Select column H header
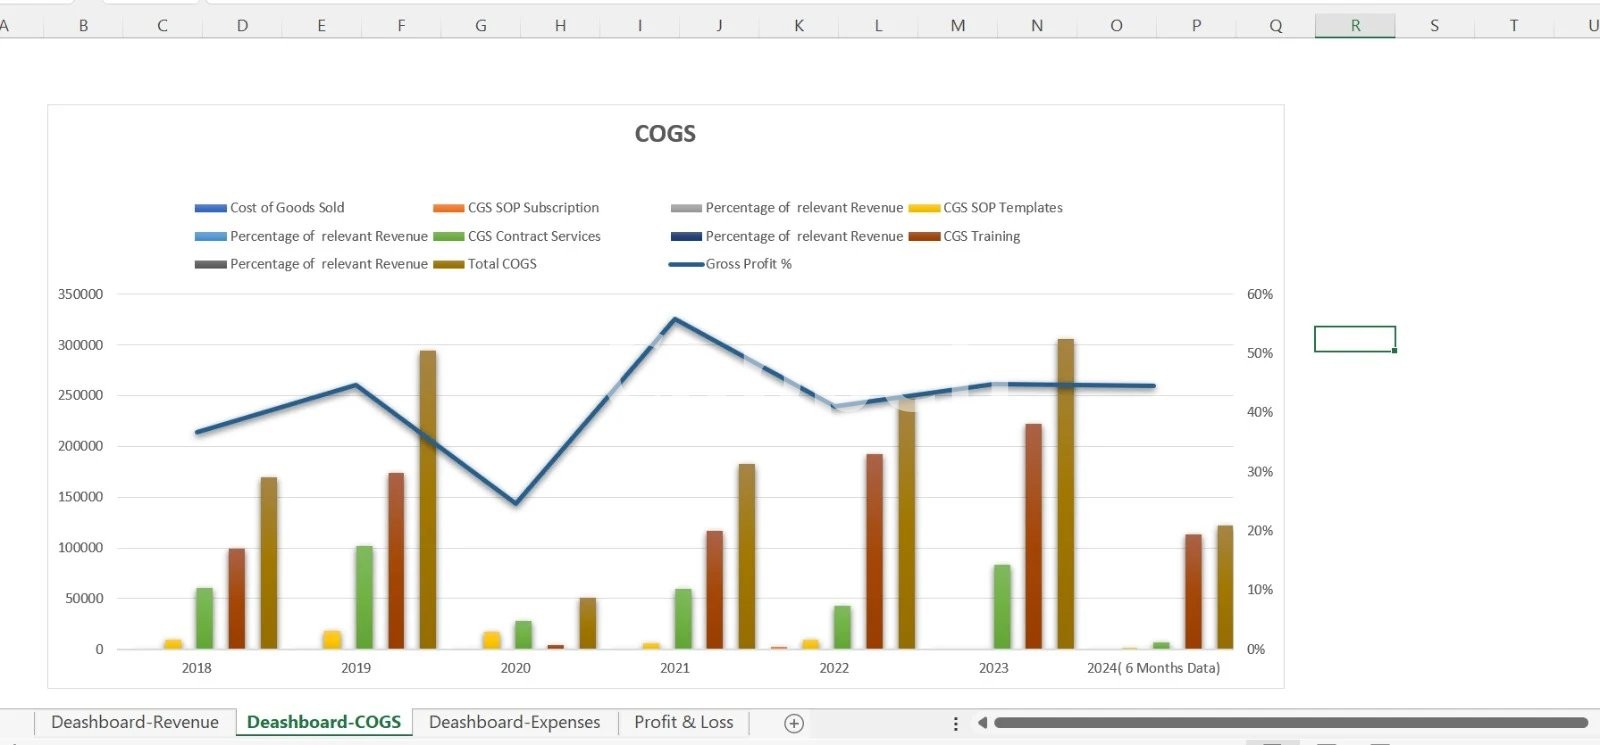Screen dimensions: 1600x745 click(x=560, y=26)
